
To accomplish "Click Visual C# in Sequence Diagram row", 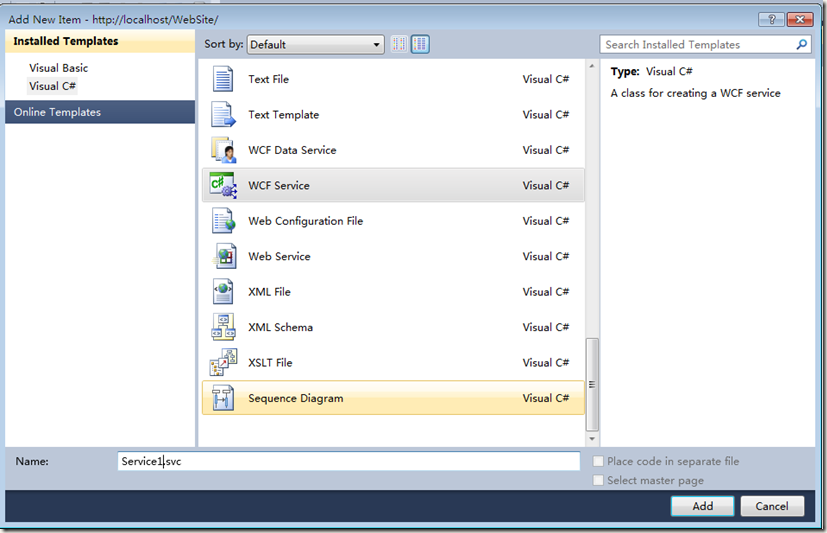I will pyautogui.click(x=546, y=398).
